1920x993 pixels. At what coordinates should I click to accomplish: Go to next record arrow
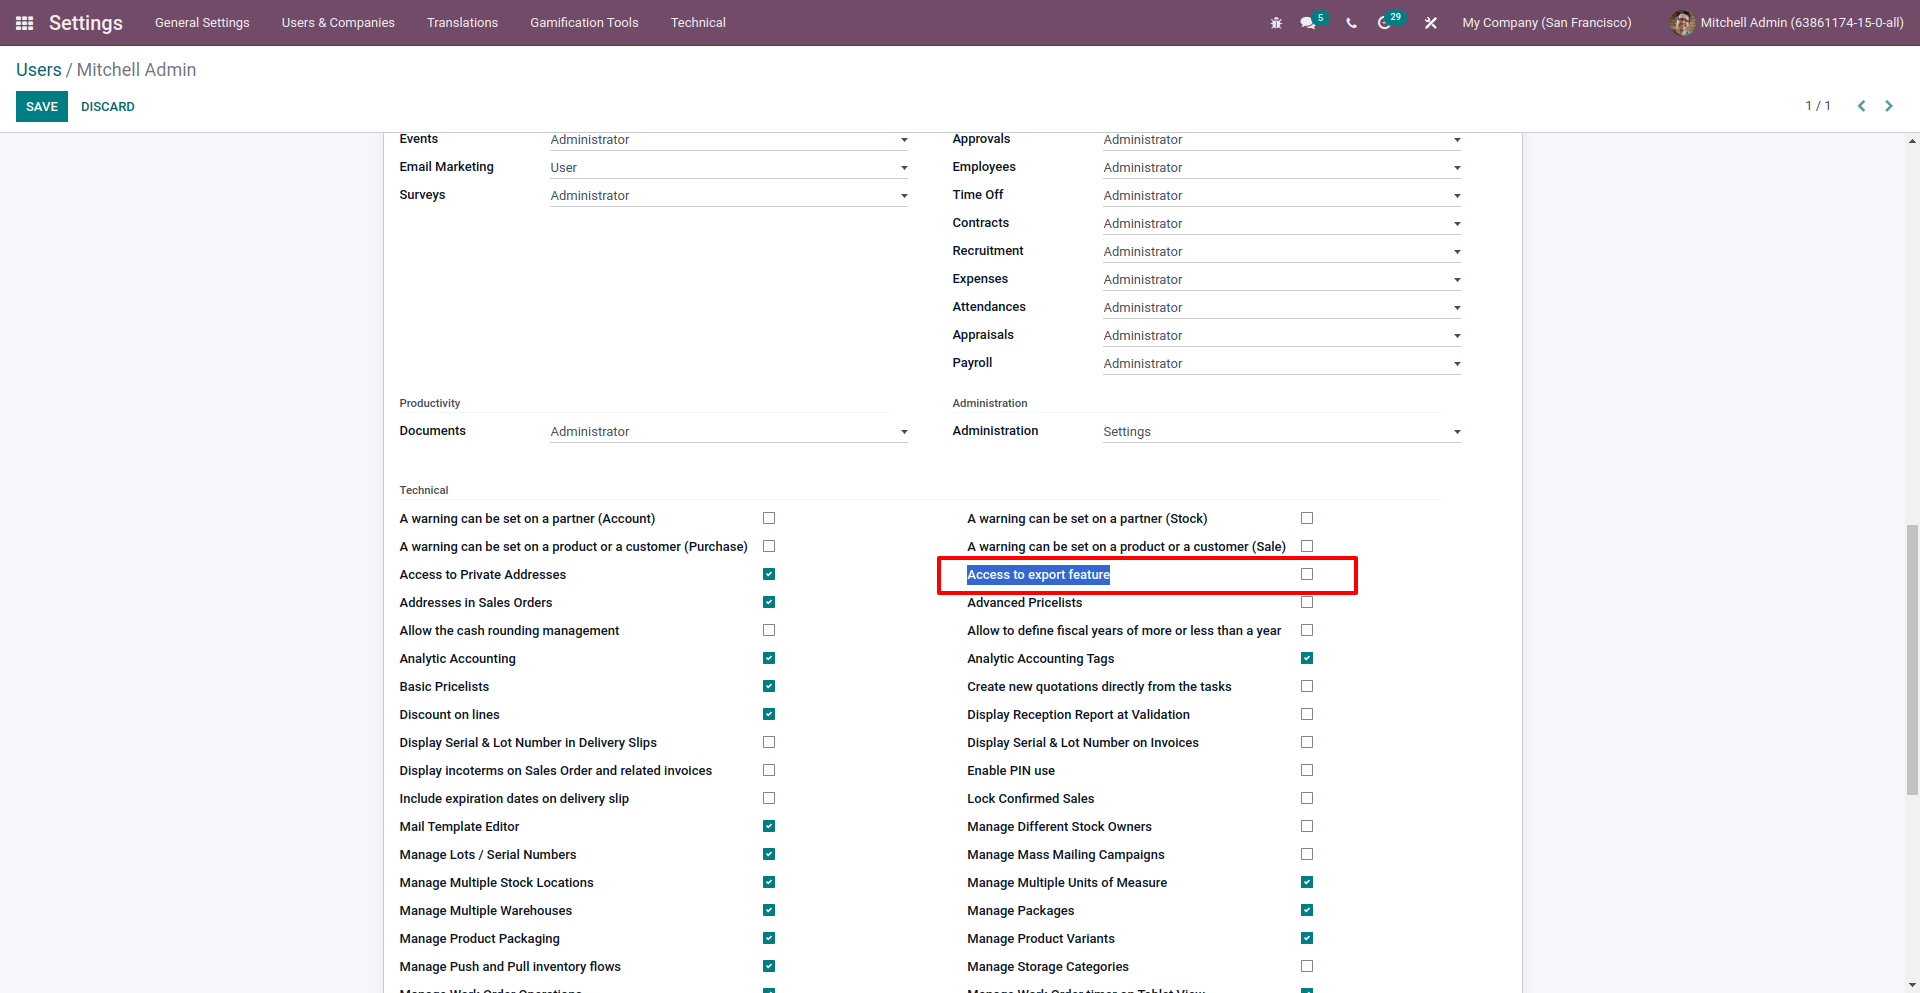(x=1889, y=106)
